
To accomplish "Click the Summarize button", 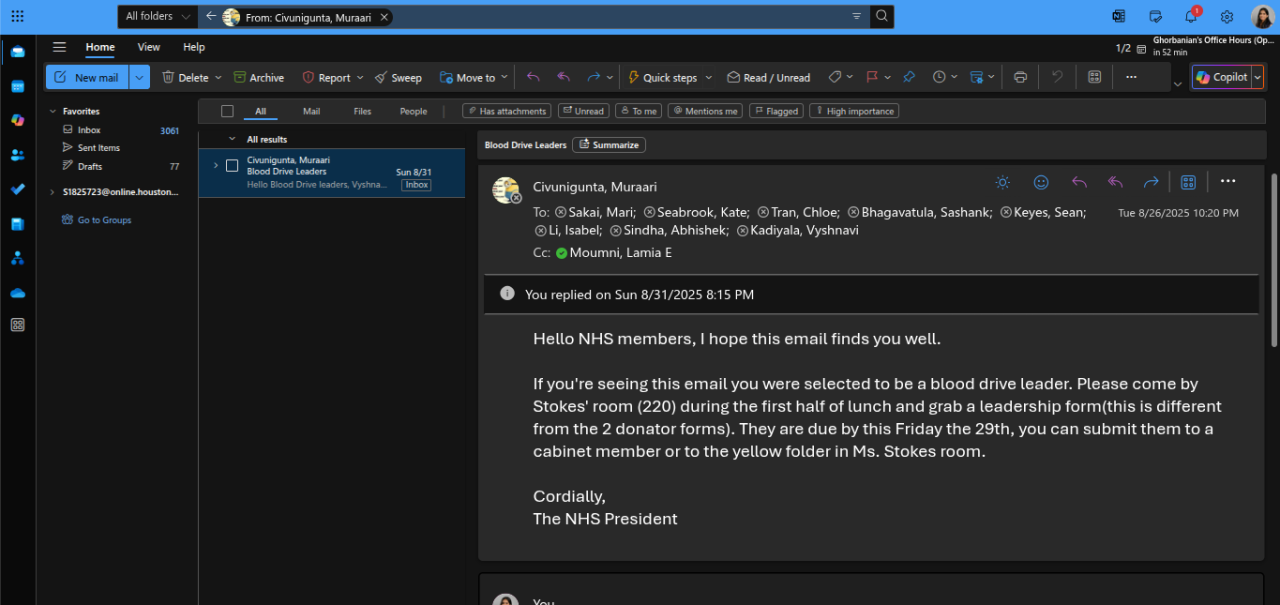I will (609, 145).
